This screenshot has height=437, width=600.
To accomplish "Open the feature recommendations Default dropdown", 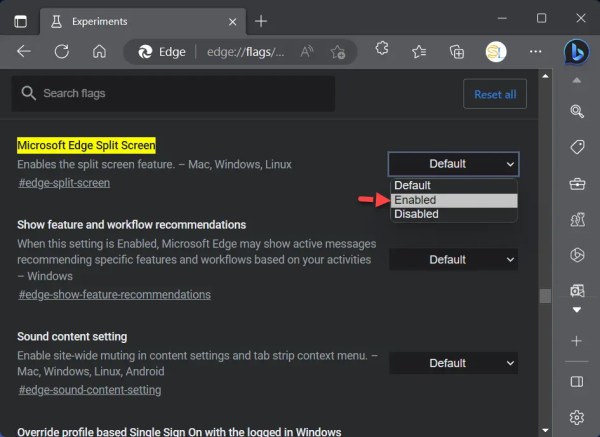I will (x=453, y=259).
